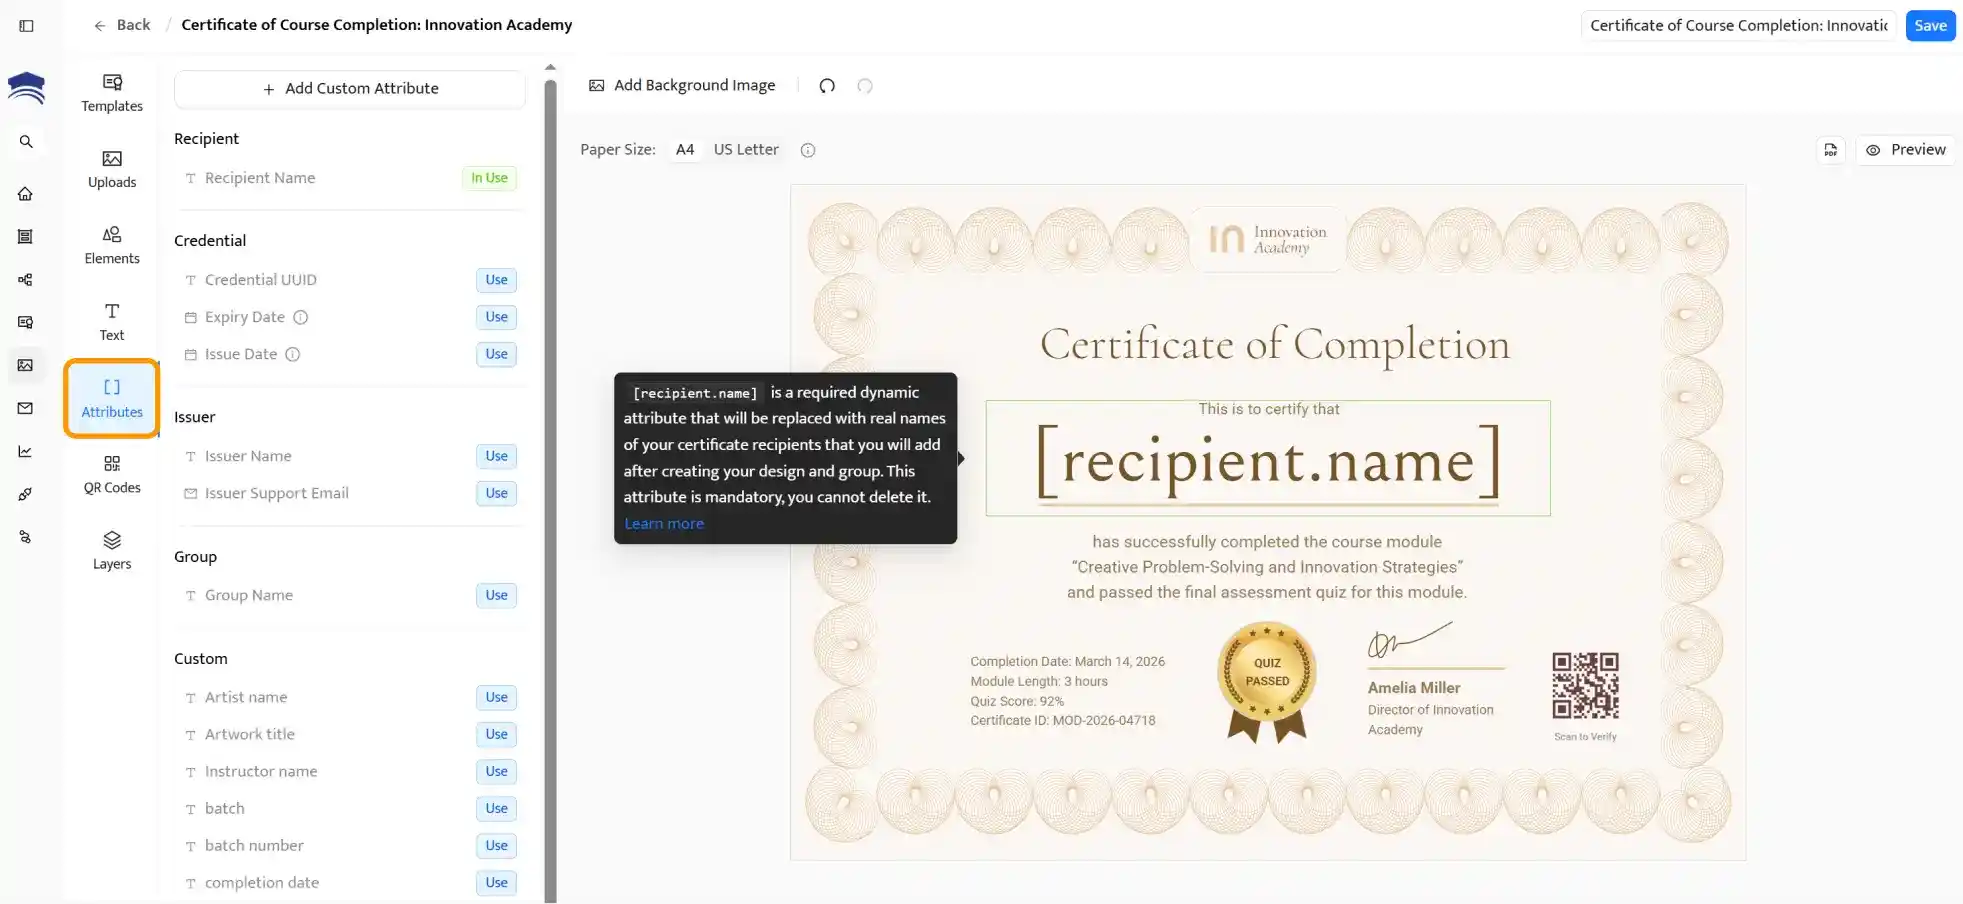Select A4 paper size
The height and width of the screenshot is (904, 1963).
click(x=685, y=150)
